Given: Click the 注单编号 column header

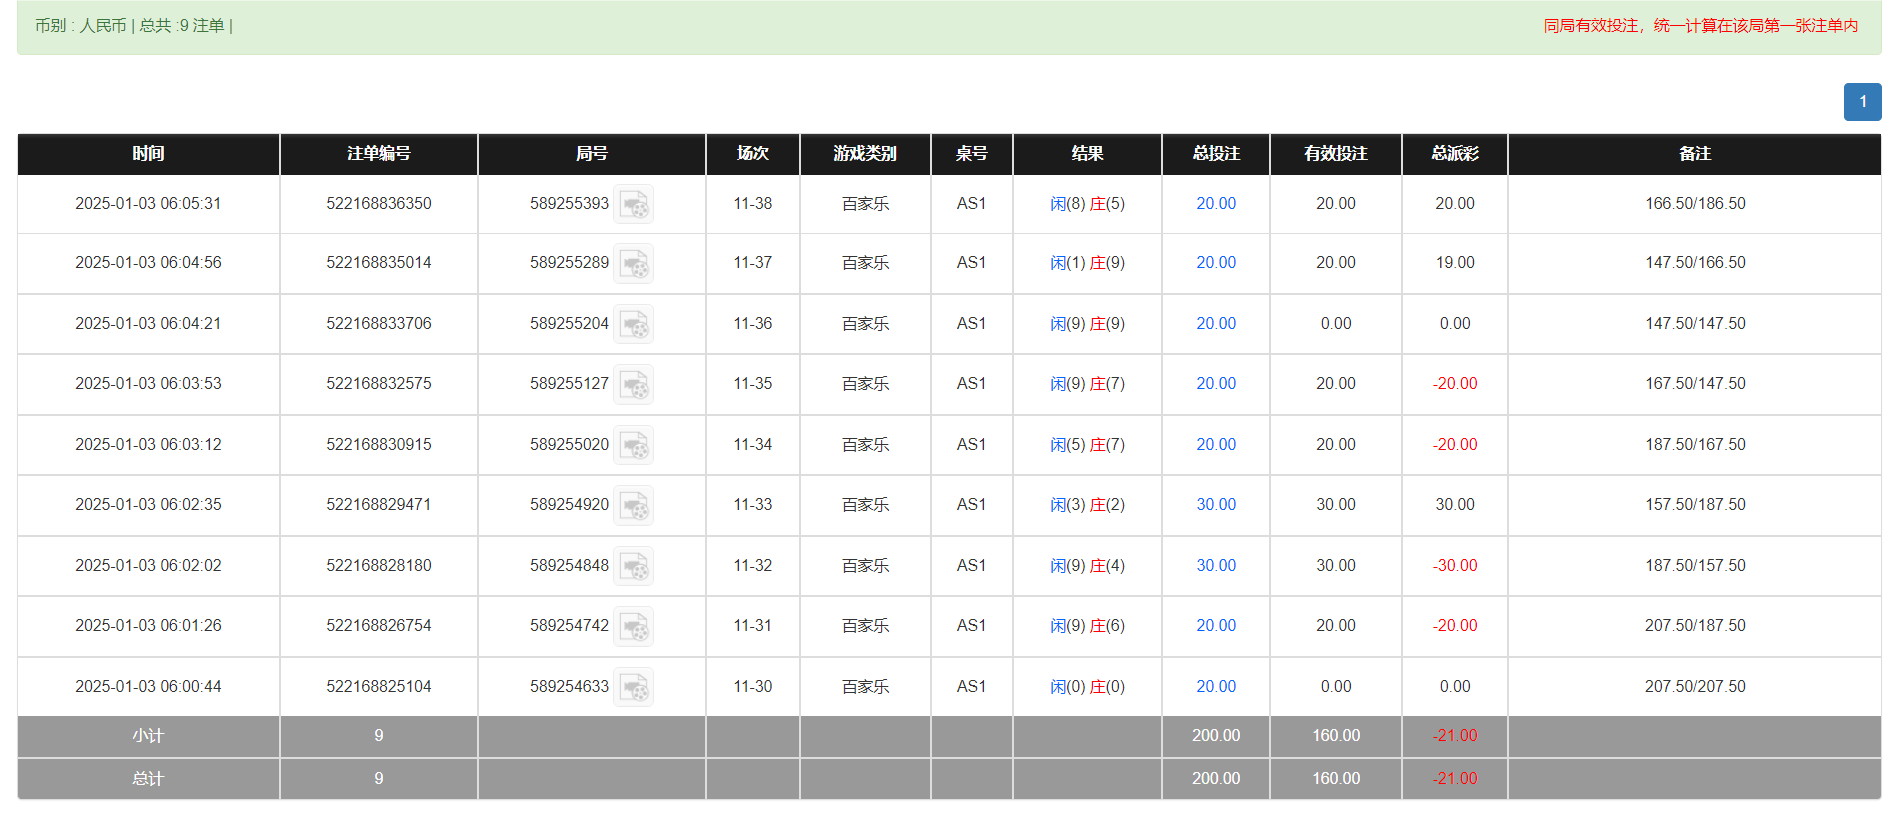Looking at the screenshot, I should click(378, 154).
